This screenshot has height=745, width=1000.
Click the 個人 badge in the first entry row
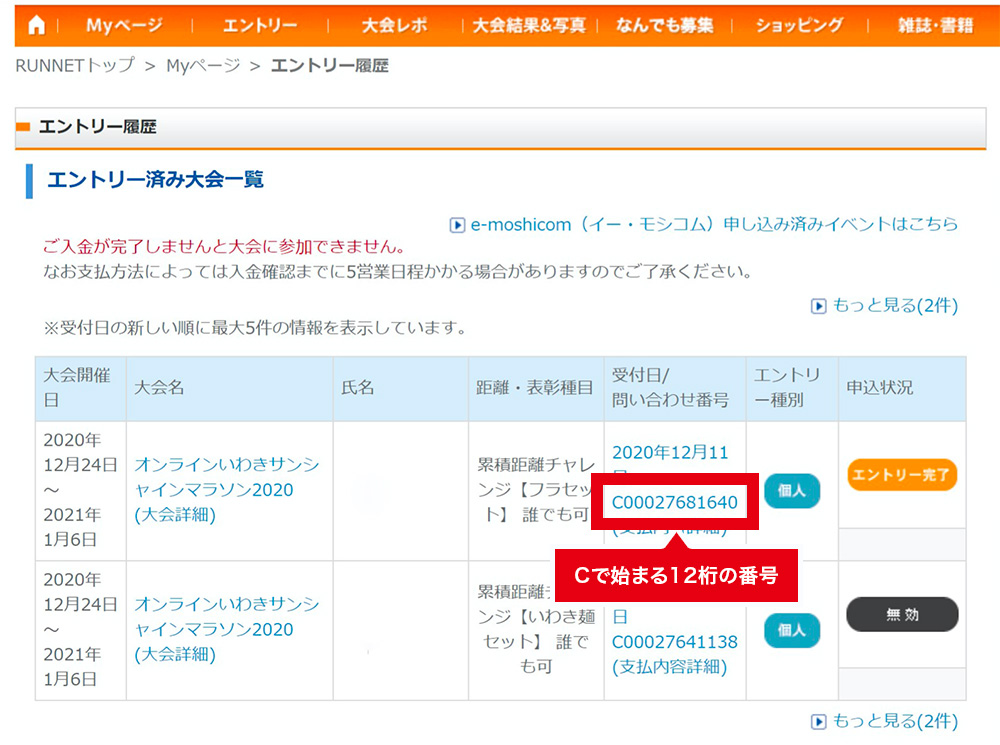coord(792,491)
